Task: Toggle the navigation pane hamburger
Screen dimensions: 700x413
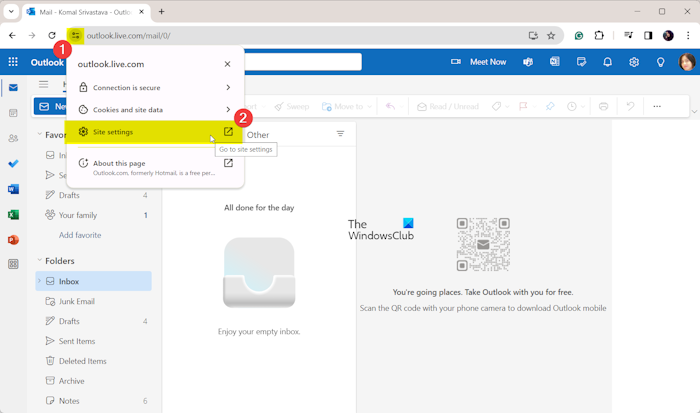Action: coord(43,84)
